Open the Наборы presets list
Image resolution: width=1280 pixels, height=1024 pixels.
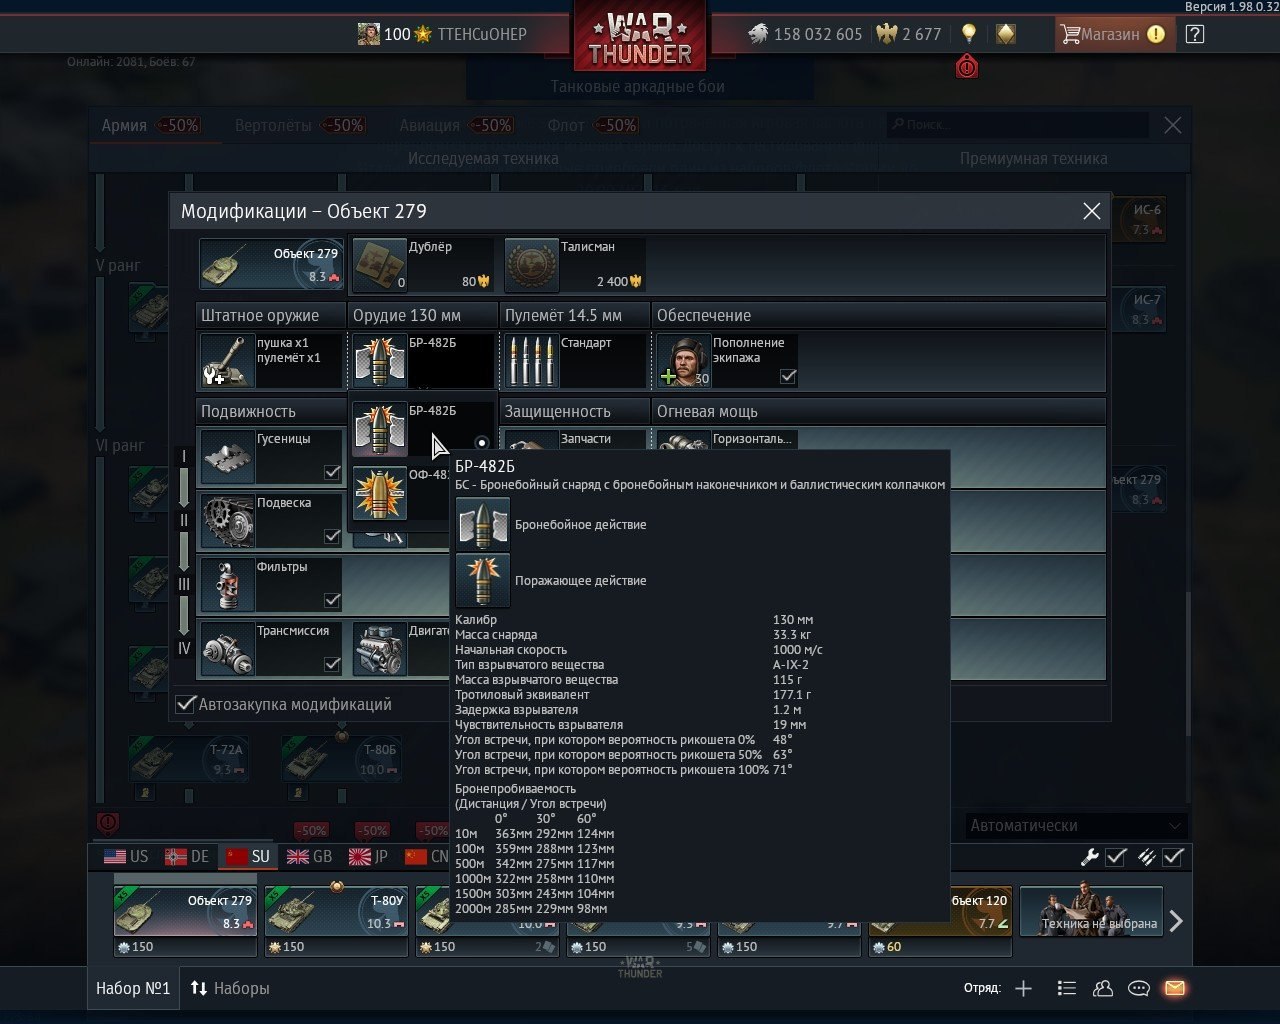[x=230, y=988]
